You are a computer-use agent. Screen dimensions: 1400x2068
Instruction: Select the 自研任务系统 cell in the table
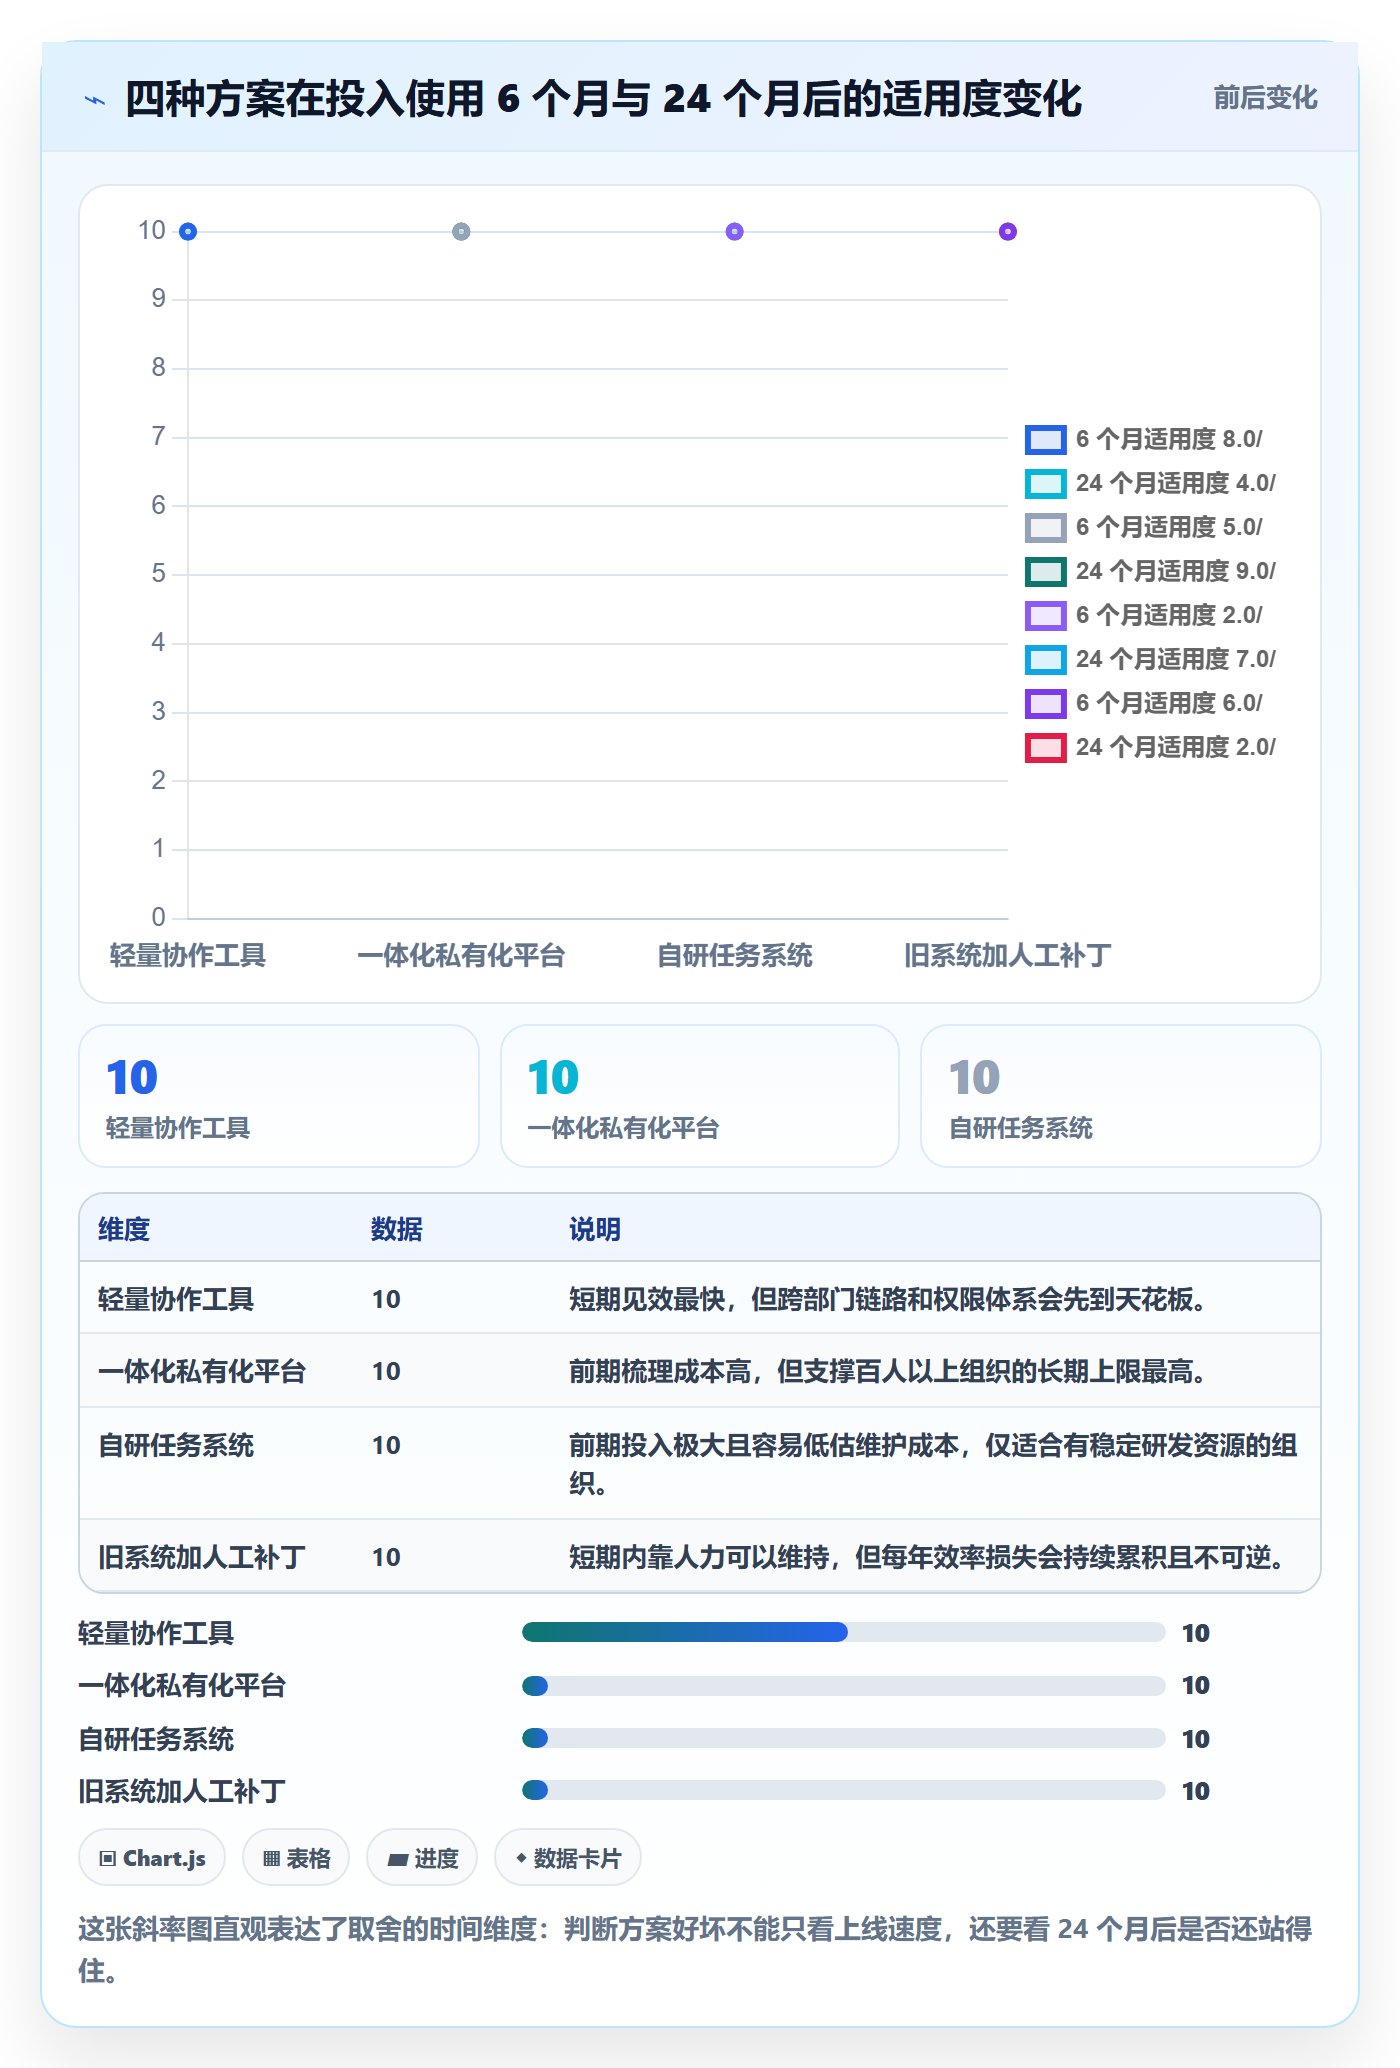176,1445
